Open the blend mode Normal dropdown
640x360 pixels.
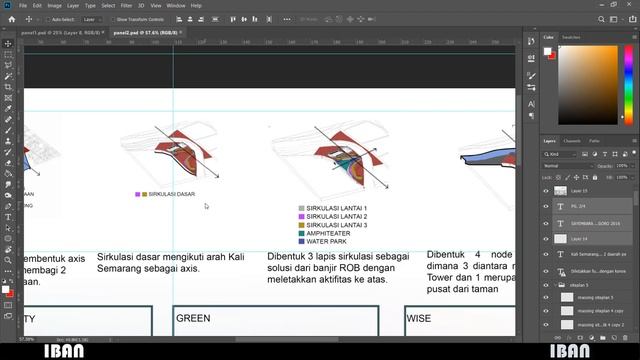click(568, 166)
